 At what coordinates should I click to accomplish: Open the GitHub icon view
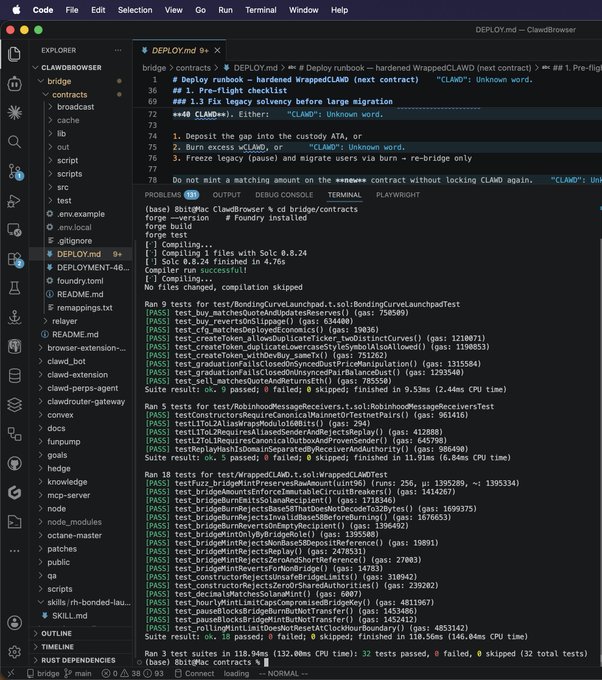click(x=14, y=464)
